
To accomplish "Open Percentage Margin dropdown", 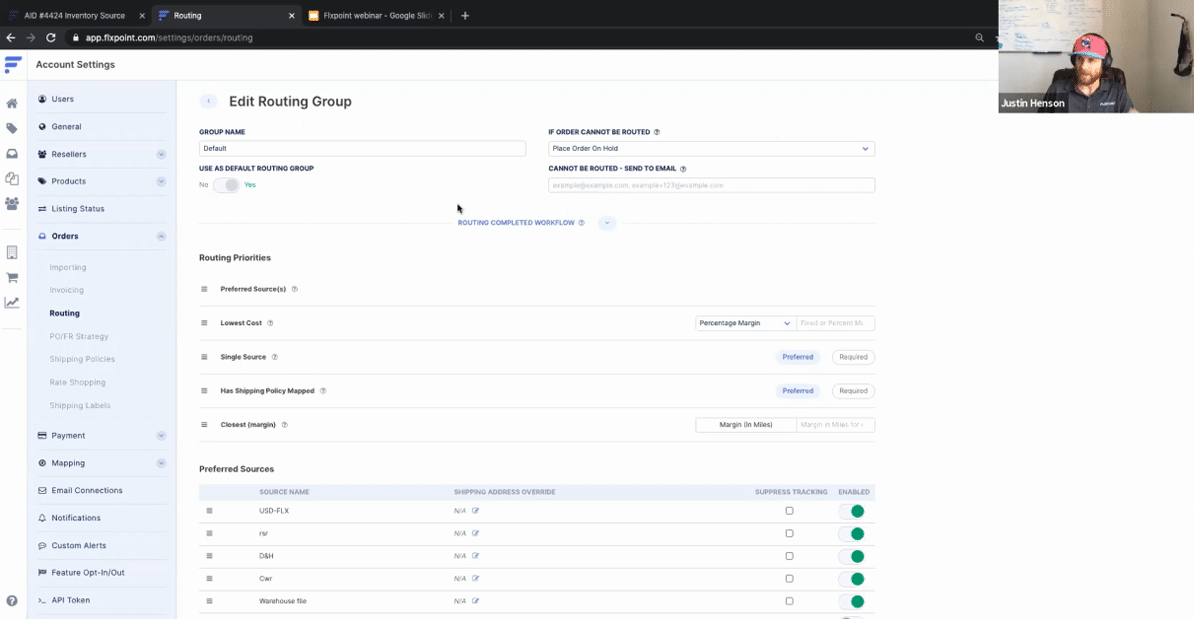I will [745, 323].
